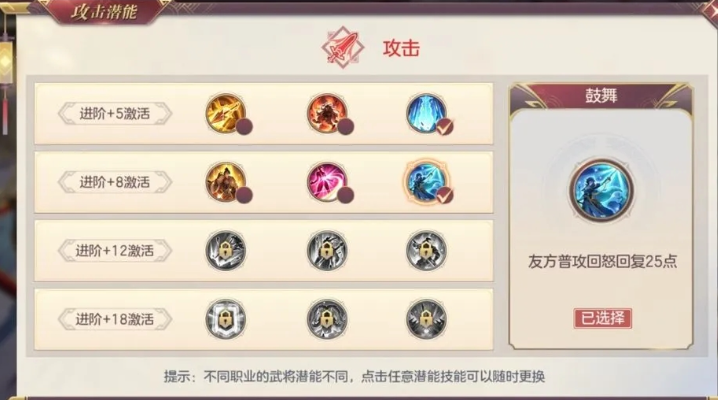Select the highlighted blue 鼓舞 skill in 进阶+8 row
Viewport: 718px width, 400px height.
point(426,182)
